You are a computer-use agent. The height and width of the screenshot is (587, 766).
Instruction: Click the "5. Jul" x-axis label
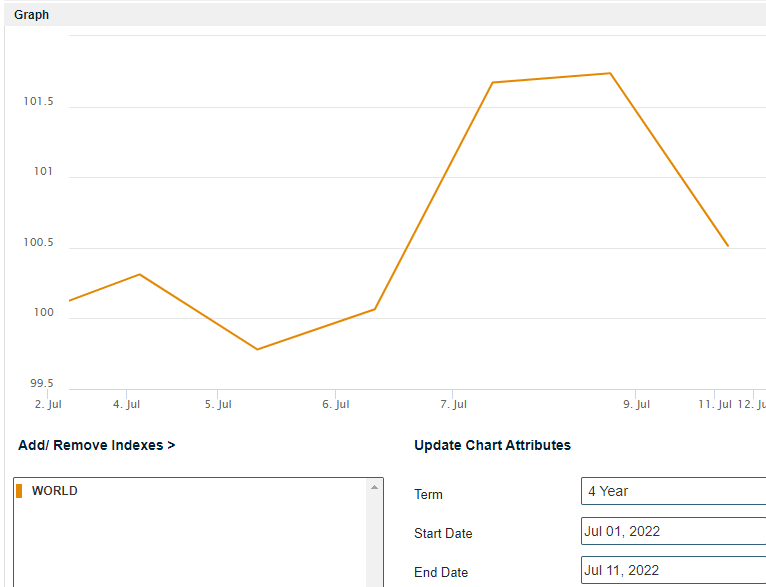(218, 404)
